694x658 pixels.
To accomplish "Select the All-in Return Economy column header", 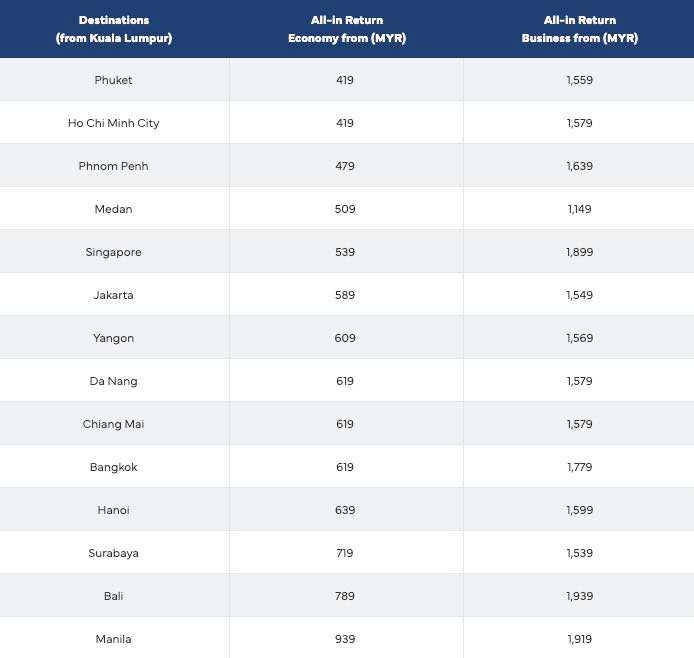I will coord(347,29).
